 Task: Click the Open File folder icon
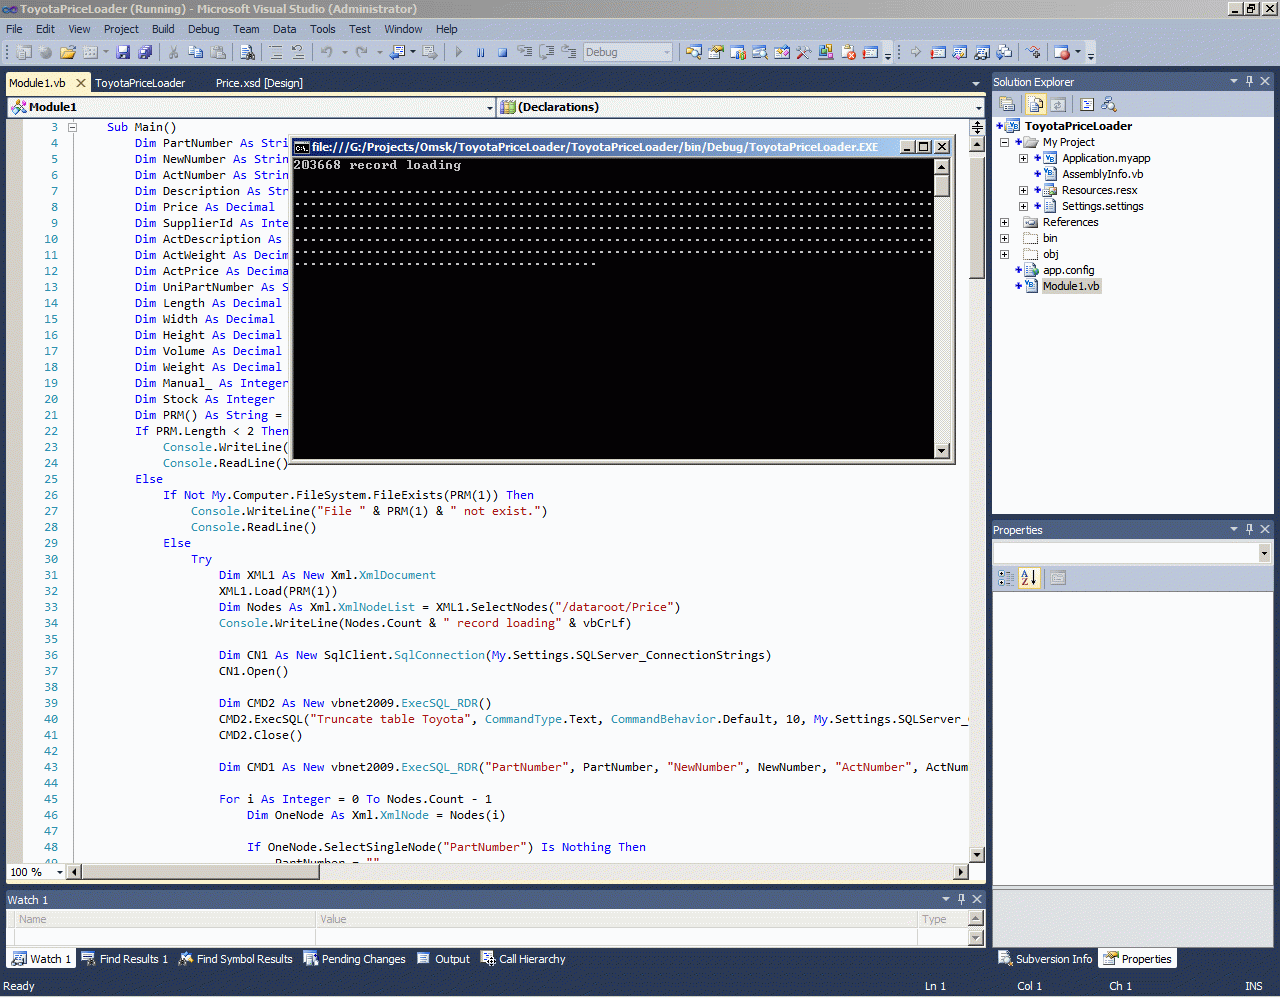pos(68,52)
